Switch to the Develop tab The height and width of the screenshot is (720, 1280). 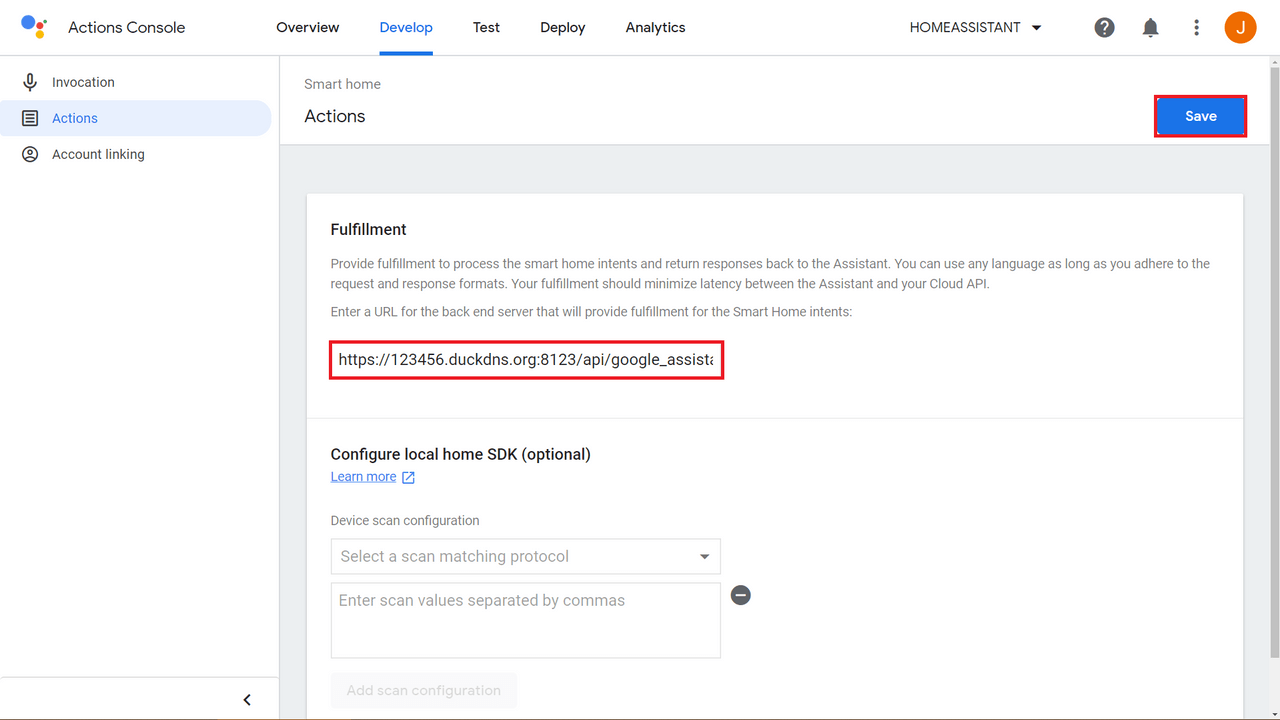coord(406,28)
